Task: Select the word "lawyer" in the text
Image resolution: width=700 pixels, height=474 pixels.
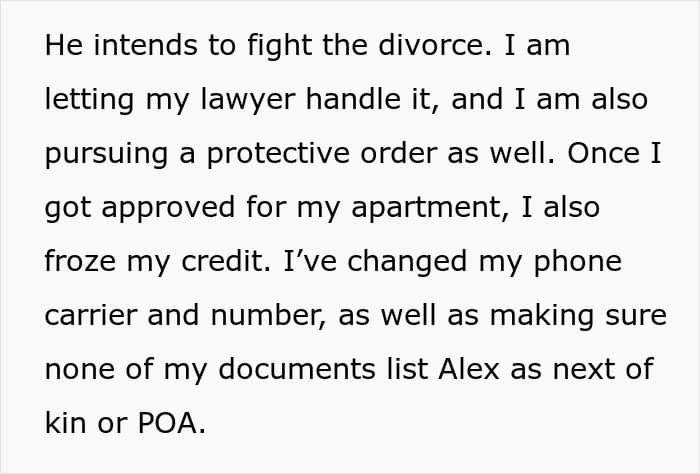Action: [248, 101]
